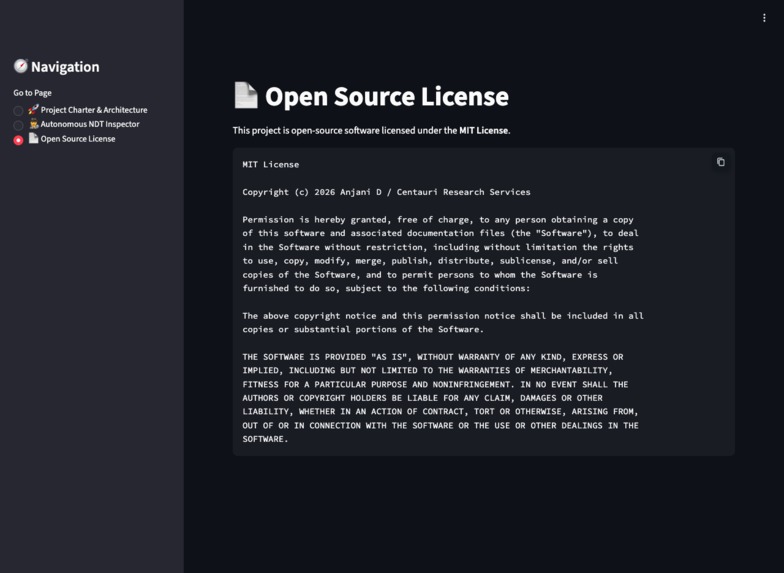Click the Navigation sidebar heading
This screenshot has width=784, height=573.
point(65,66)
